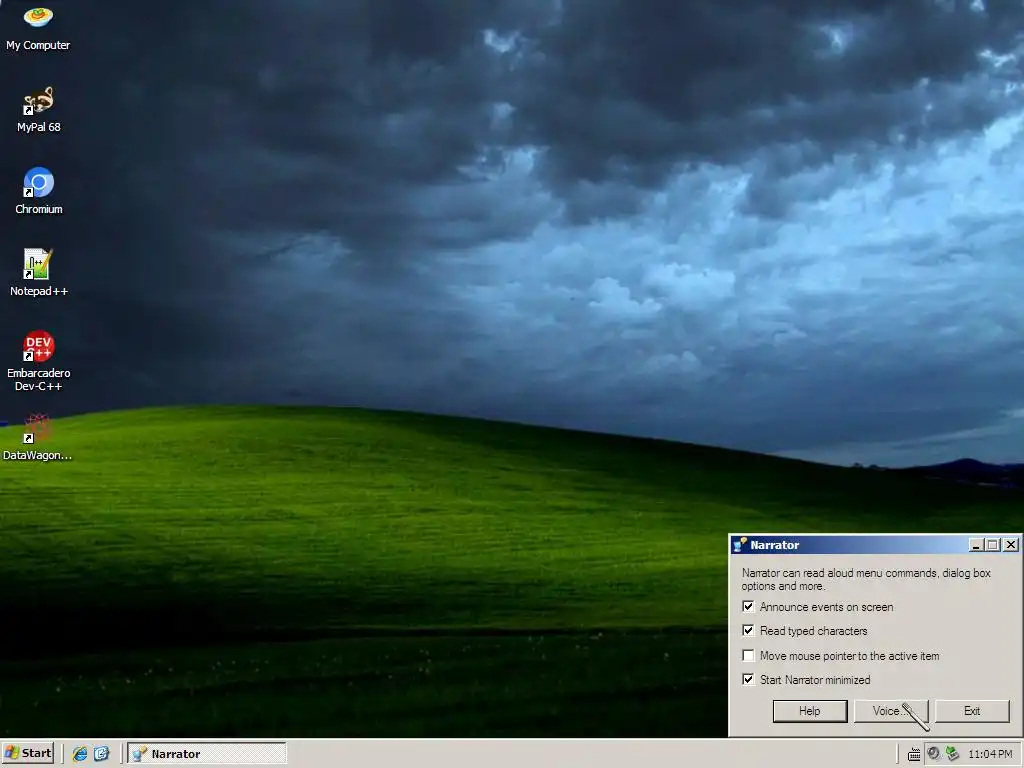Click the Help button in Narrator
This screenshot has width=1024, height=768.
(810, 711)
